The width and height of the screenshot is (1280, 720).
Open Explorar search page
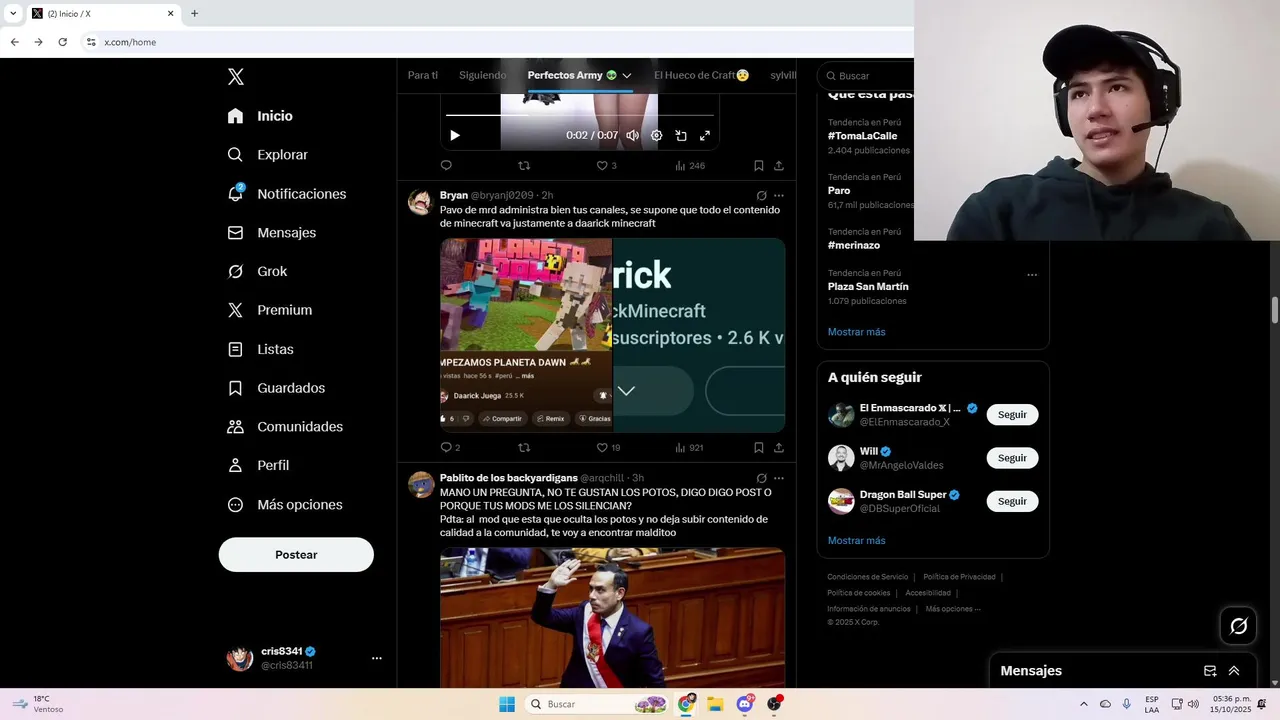click(267, 155)
